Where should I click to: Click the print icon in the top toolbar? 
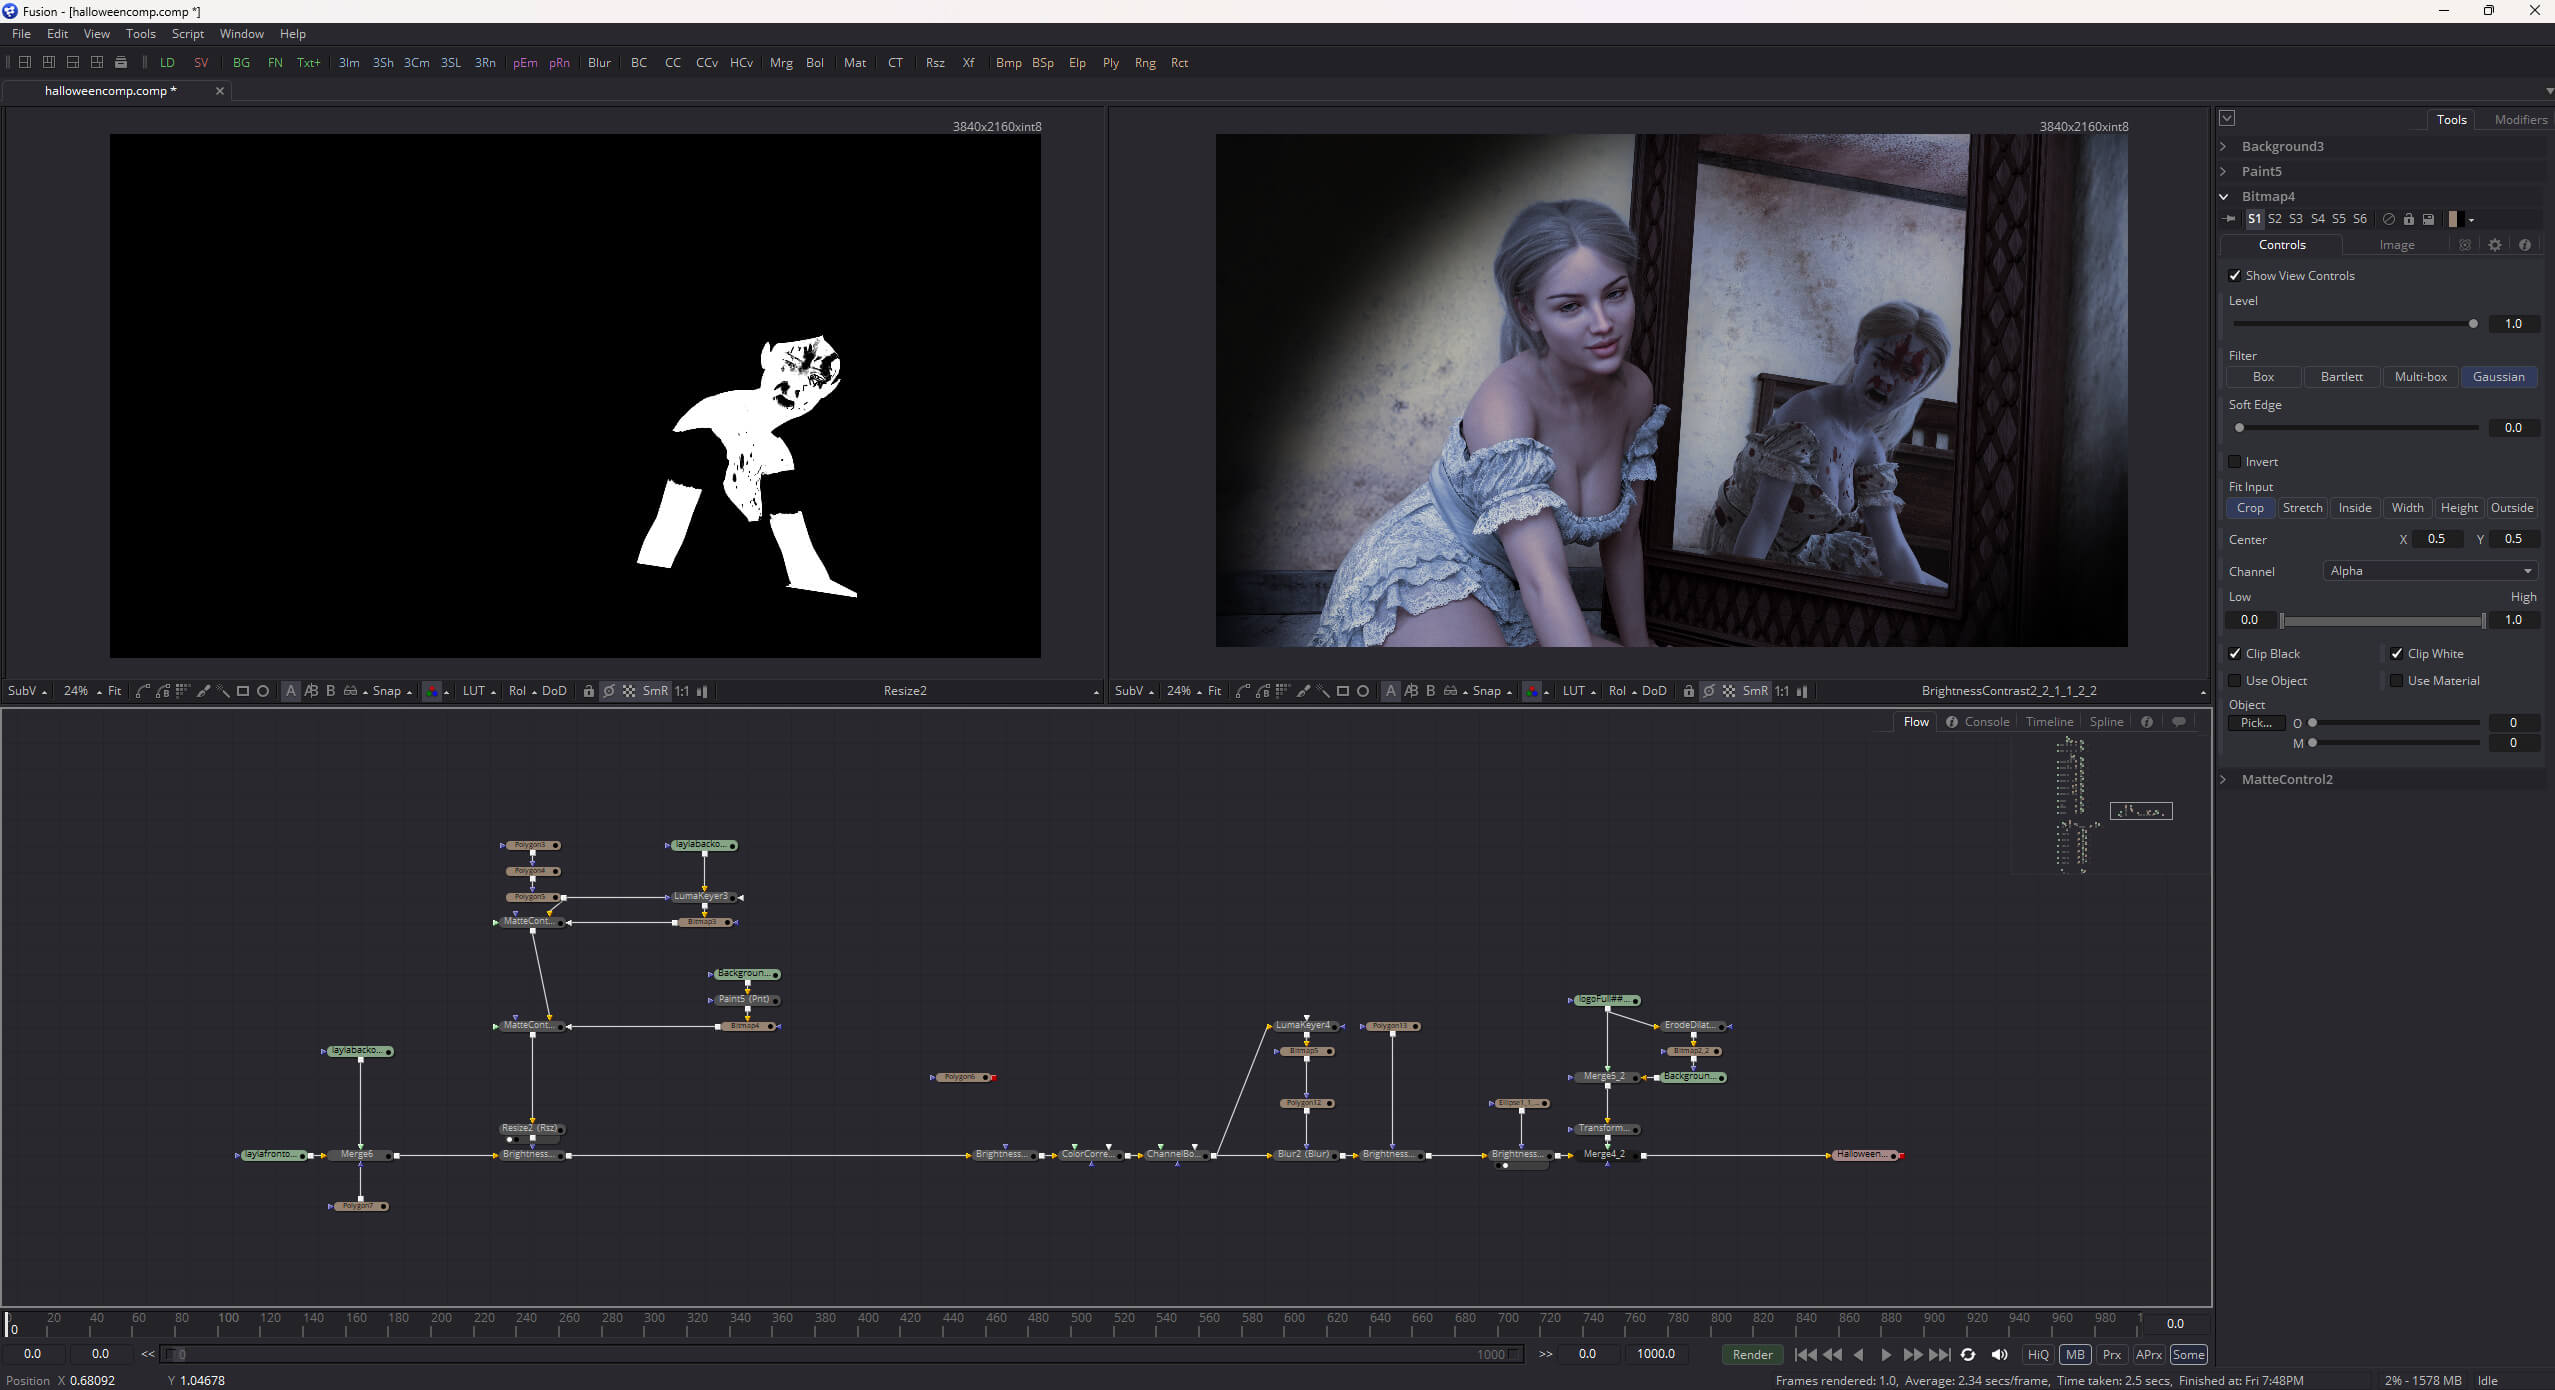[121, 62]
